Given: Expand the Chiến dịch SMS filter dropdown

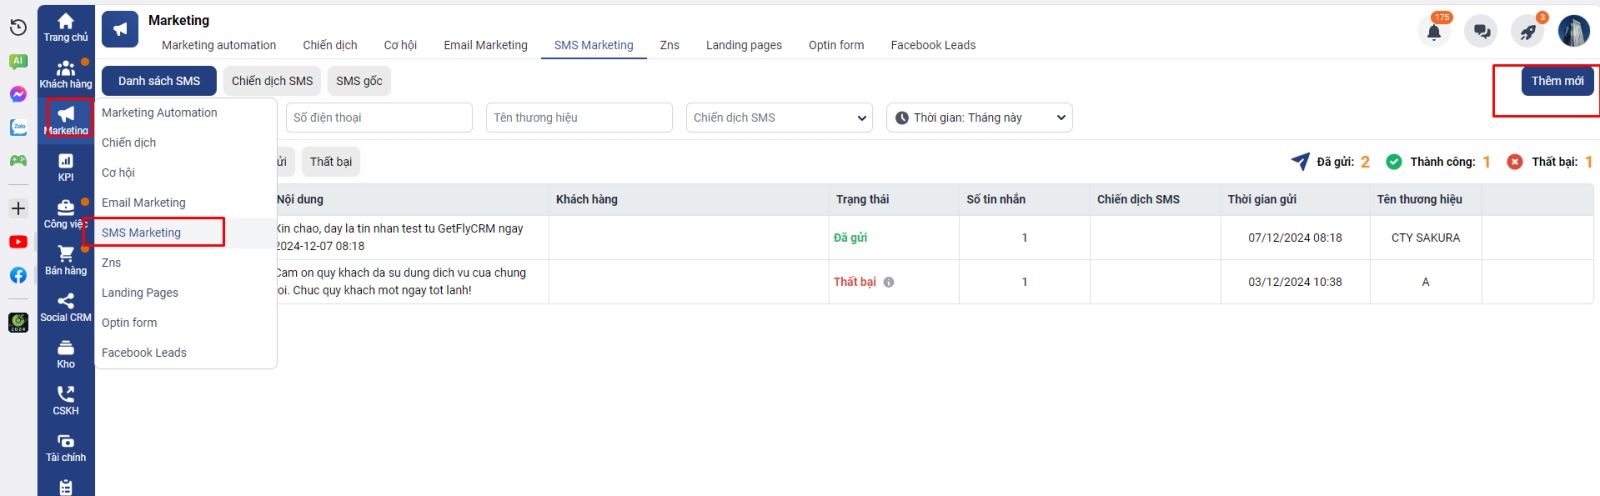Looking at the screenshot, I should (x=779, y=118).
